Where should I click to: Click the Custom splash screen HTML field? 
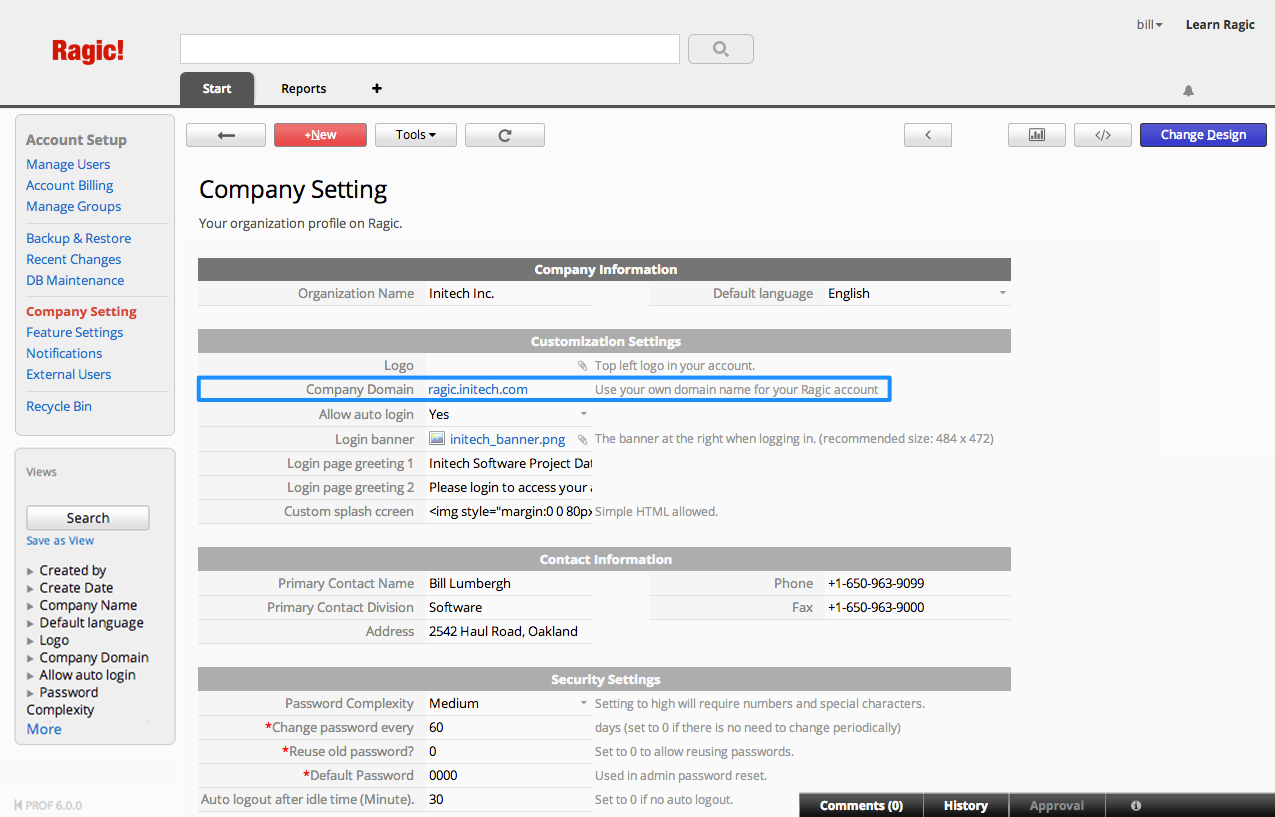tap(509, 511)
